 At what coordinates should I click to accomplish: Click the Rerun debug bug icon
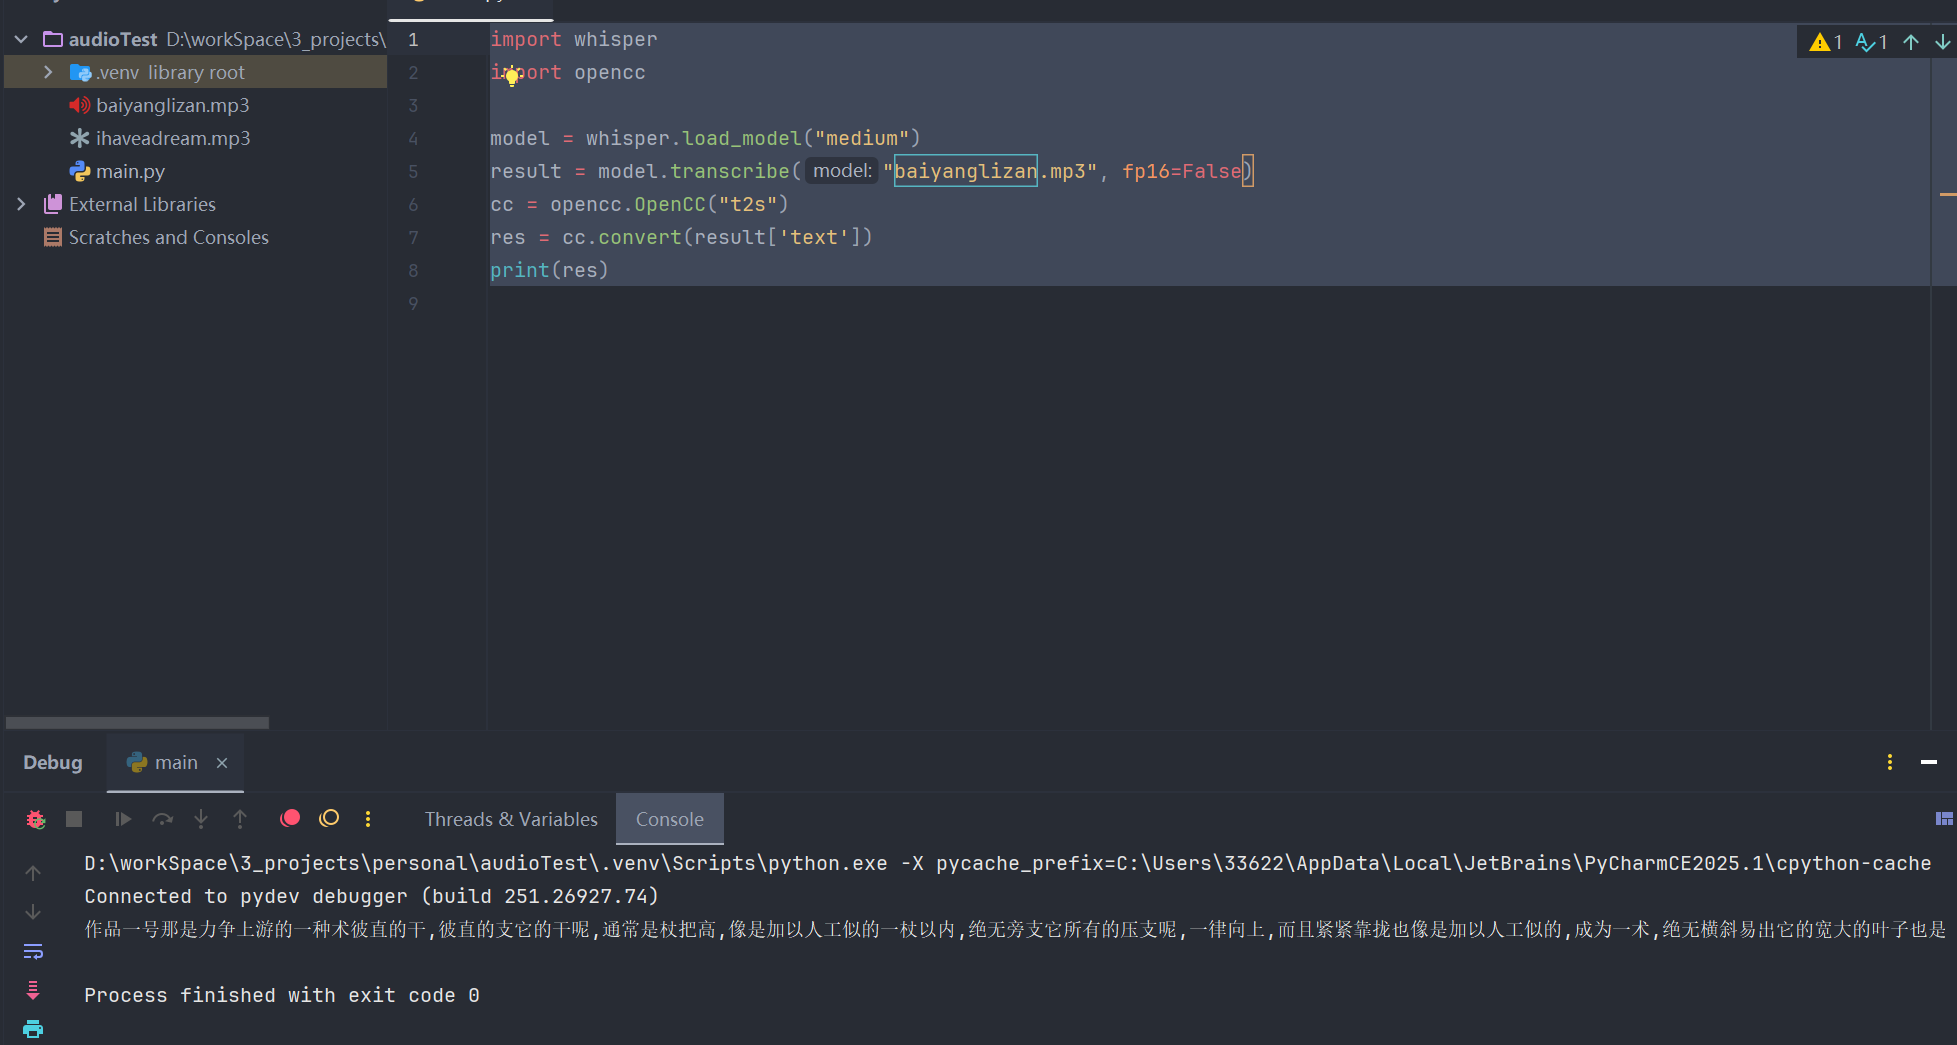pyautogui.click(x=36, y=819)
